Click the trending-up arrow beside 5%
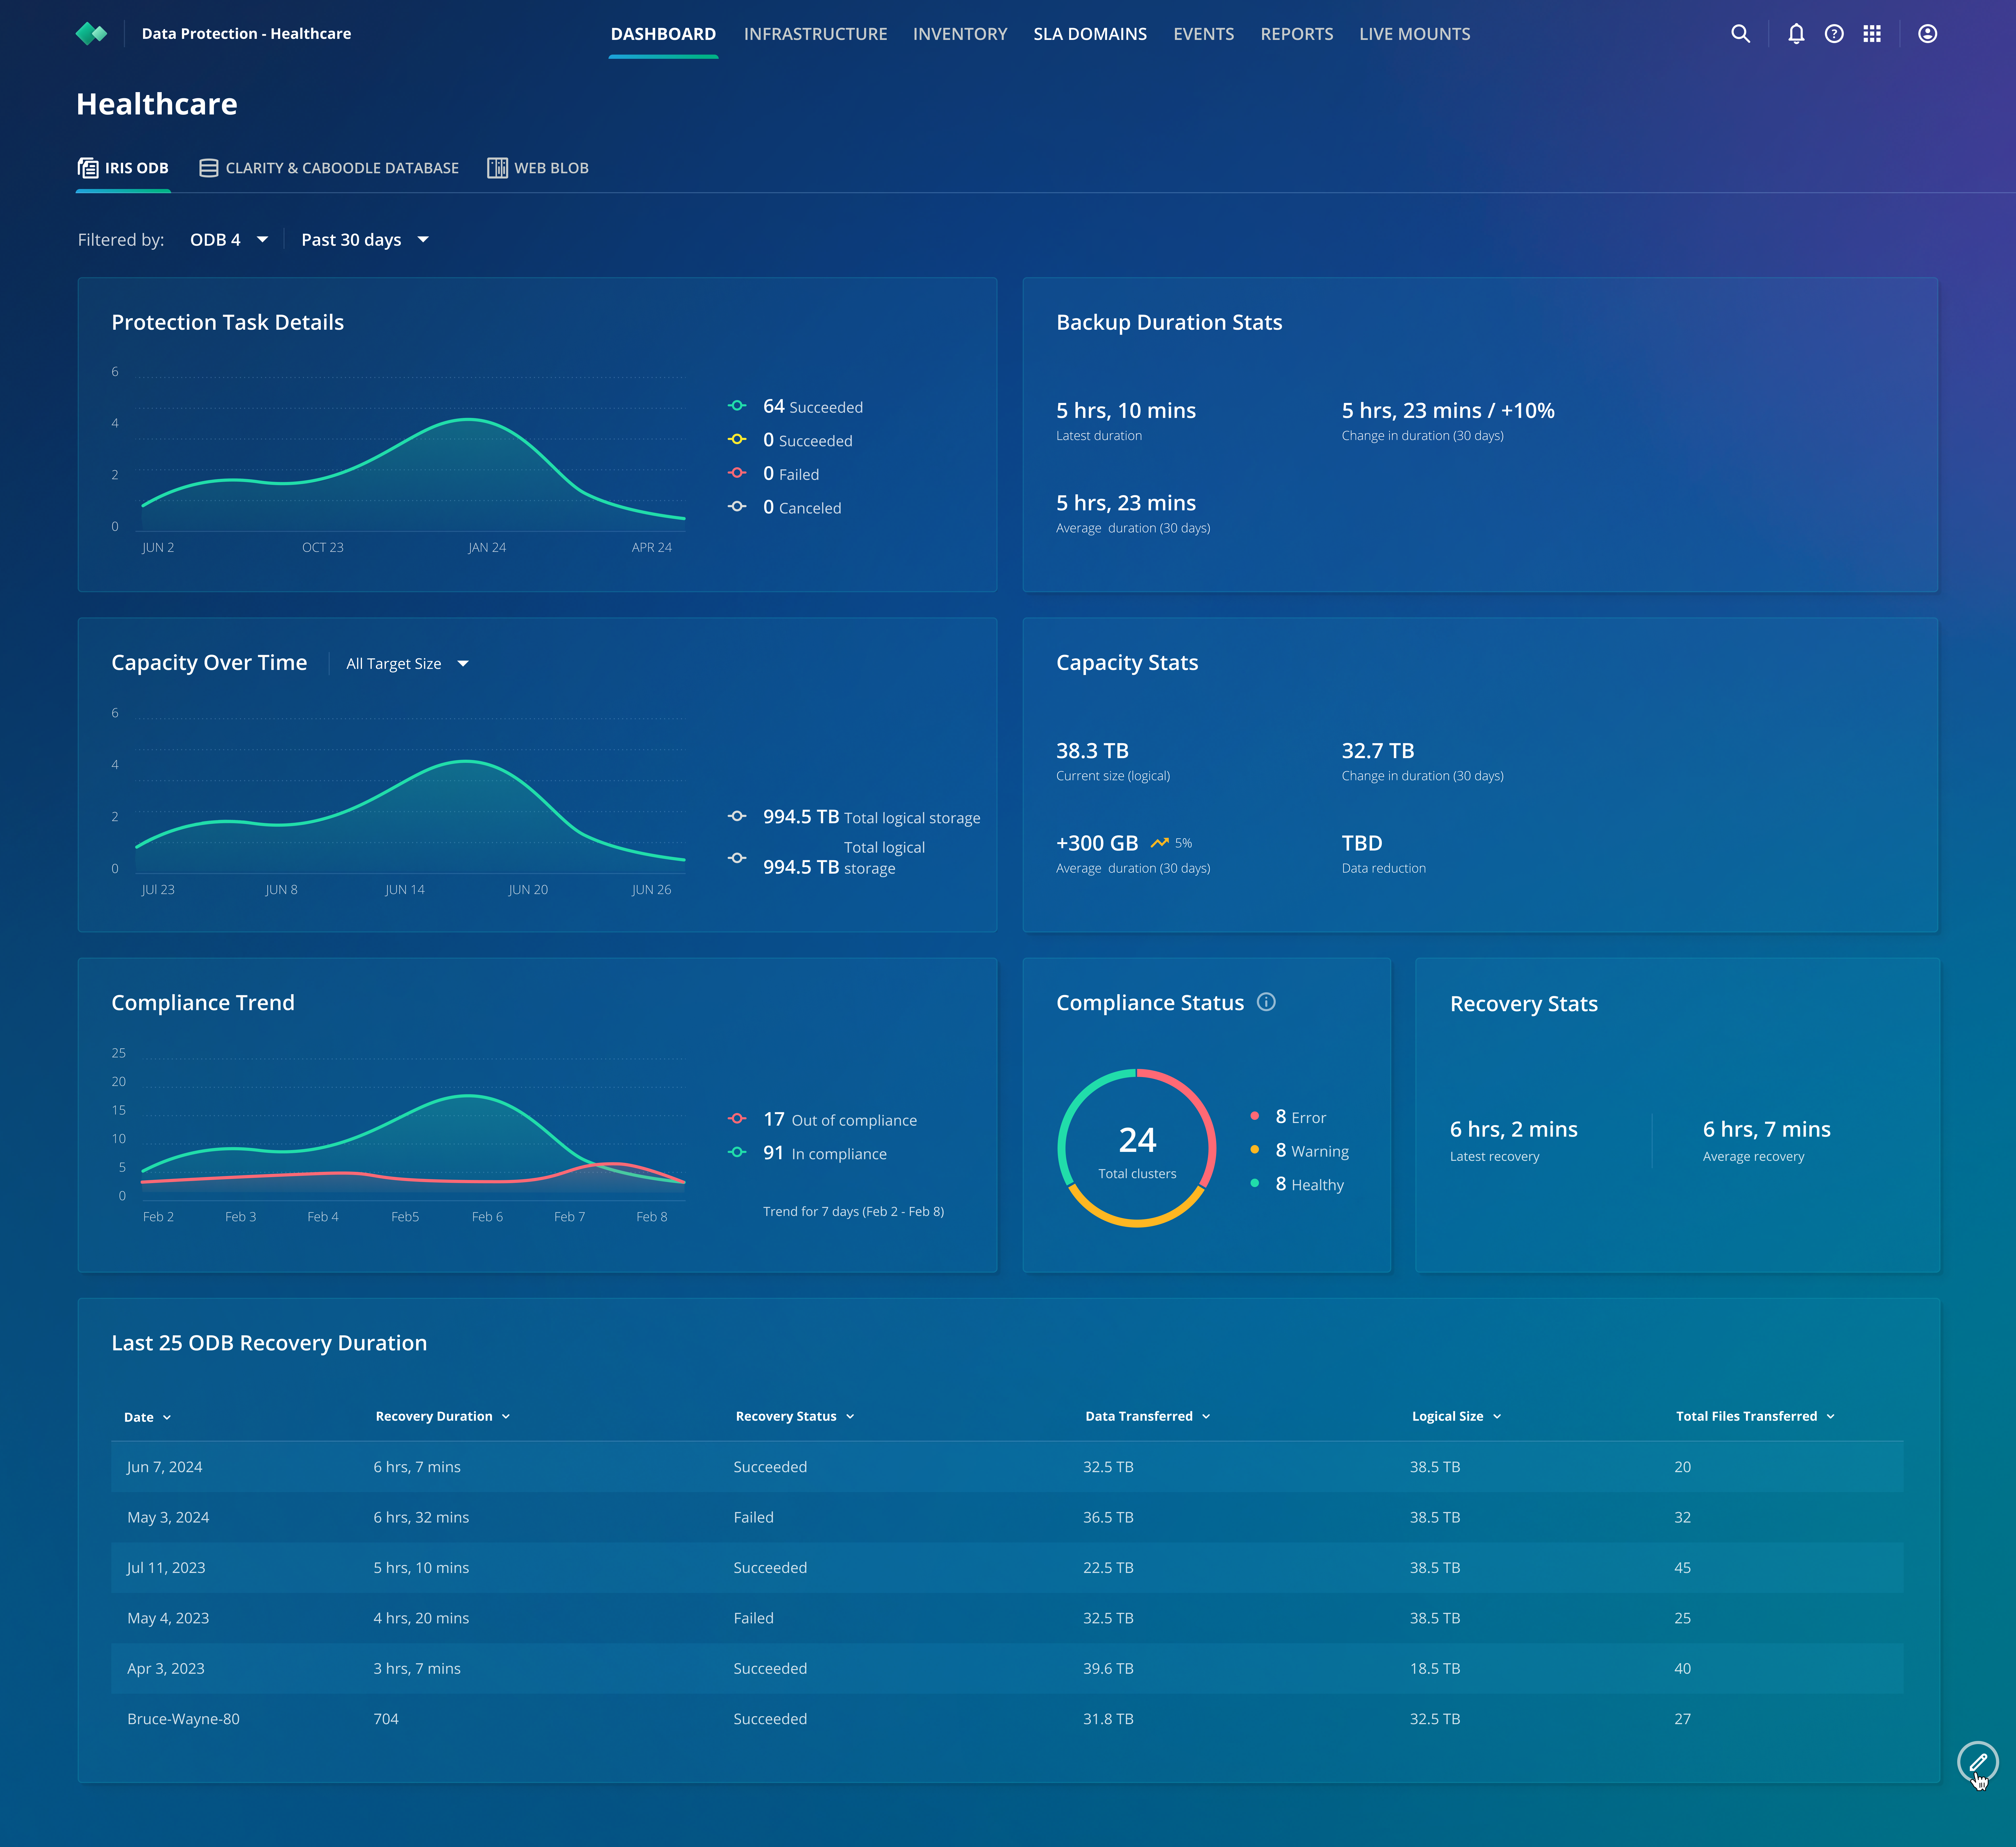 click(x=1160, y=843)
